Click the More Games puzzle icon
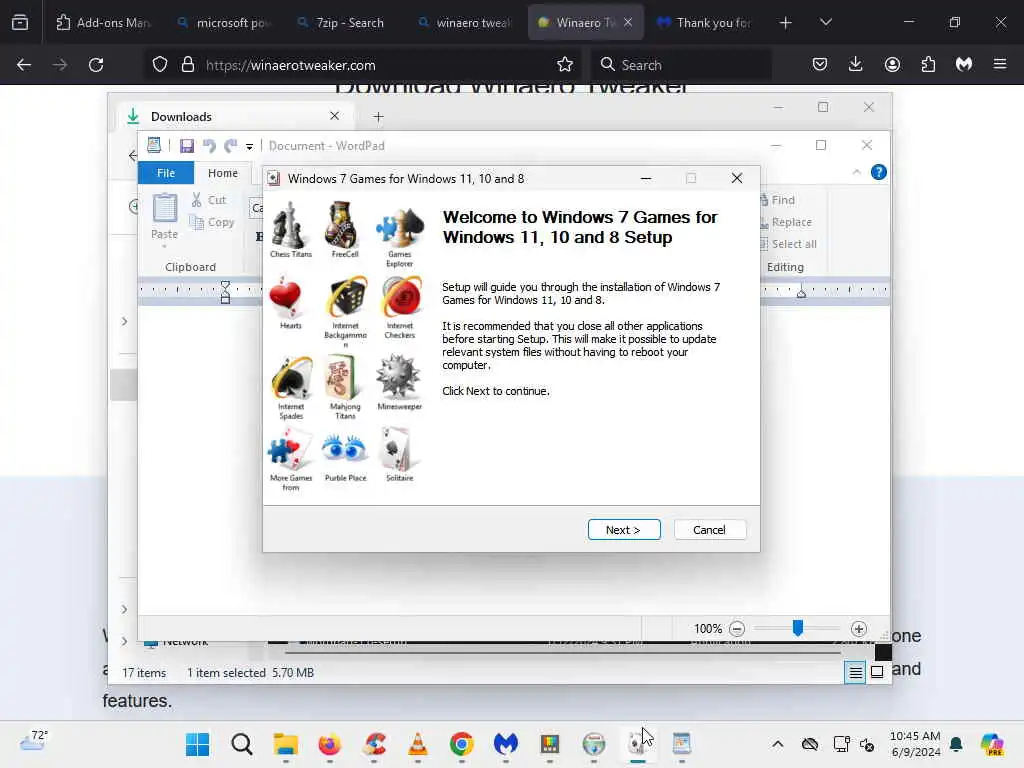 pyautogui.click(x=289, y=449)
